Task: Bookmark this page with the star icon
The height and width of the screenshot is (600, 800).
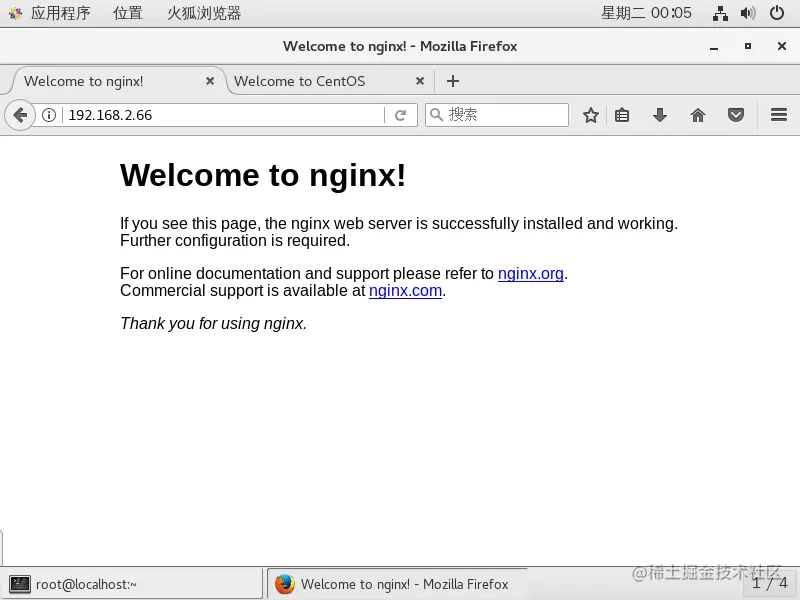Action: [x=591, y=115]
